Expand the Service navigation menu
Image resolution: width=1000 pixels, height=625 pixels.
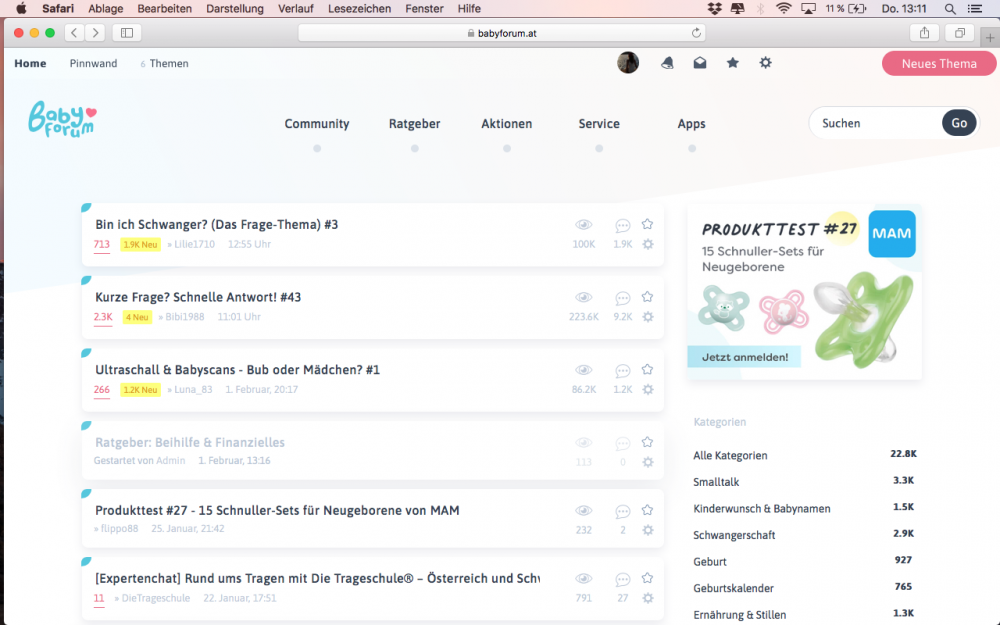pos(599,124)
